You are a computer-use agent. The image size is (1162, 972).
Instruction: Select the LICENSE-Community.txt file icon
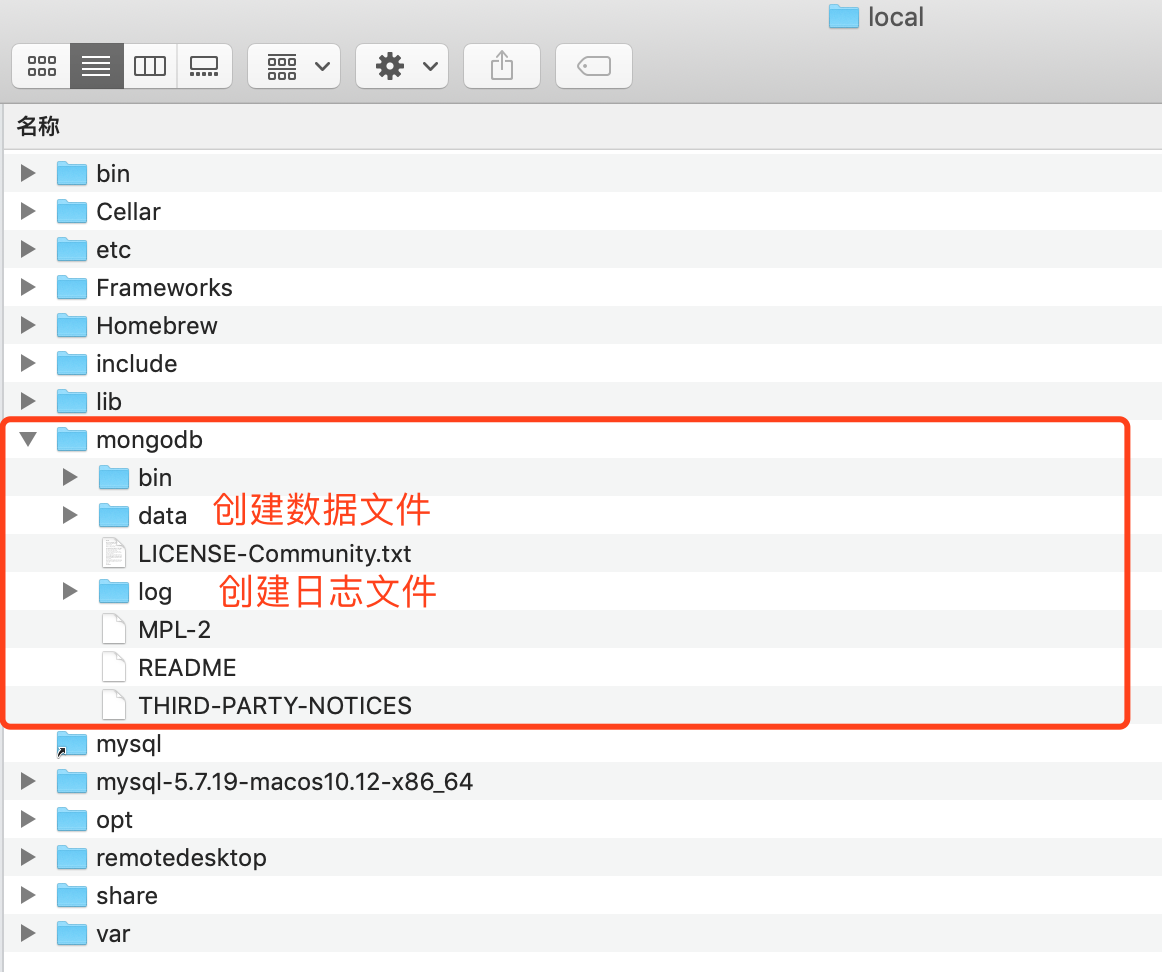tap(113, 553)
